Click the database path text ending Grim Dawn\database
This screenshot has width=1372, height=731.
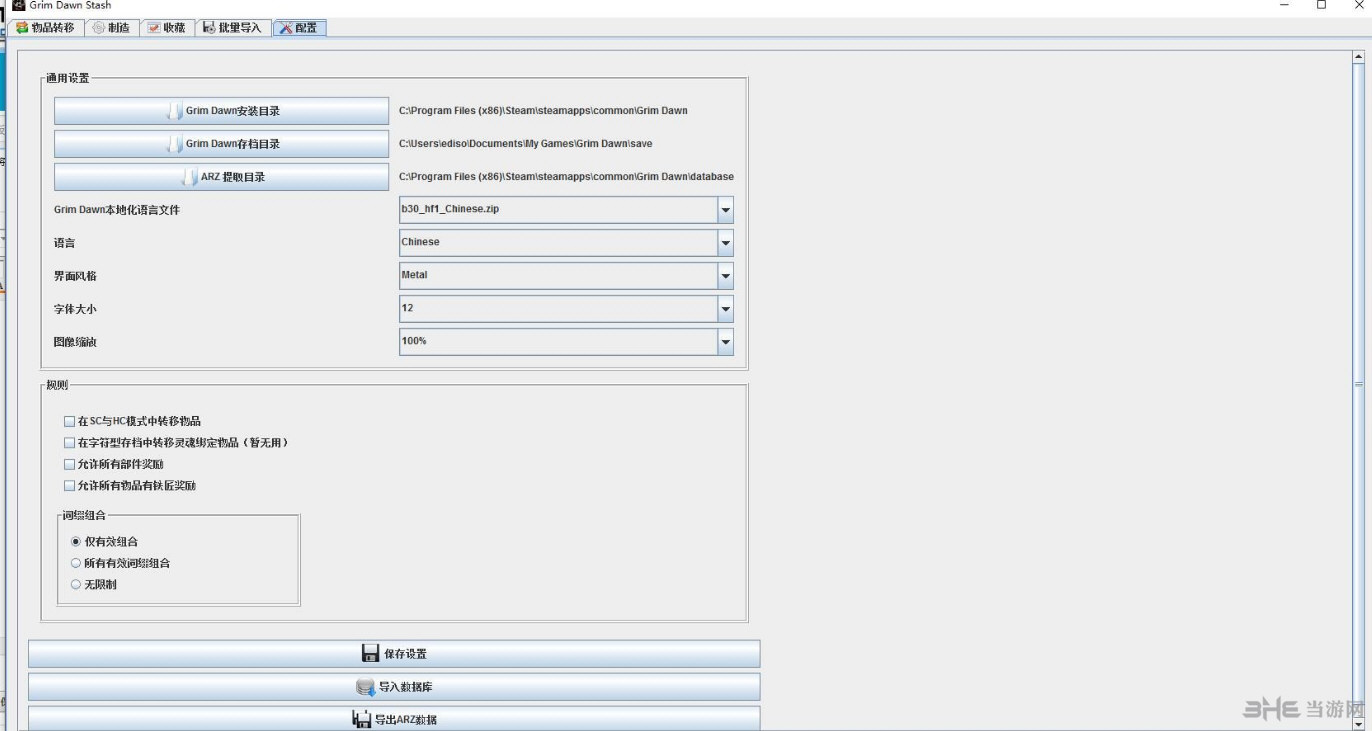566,177
